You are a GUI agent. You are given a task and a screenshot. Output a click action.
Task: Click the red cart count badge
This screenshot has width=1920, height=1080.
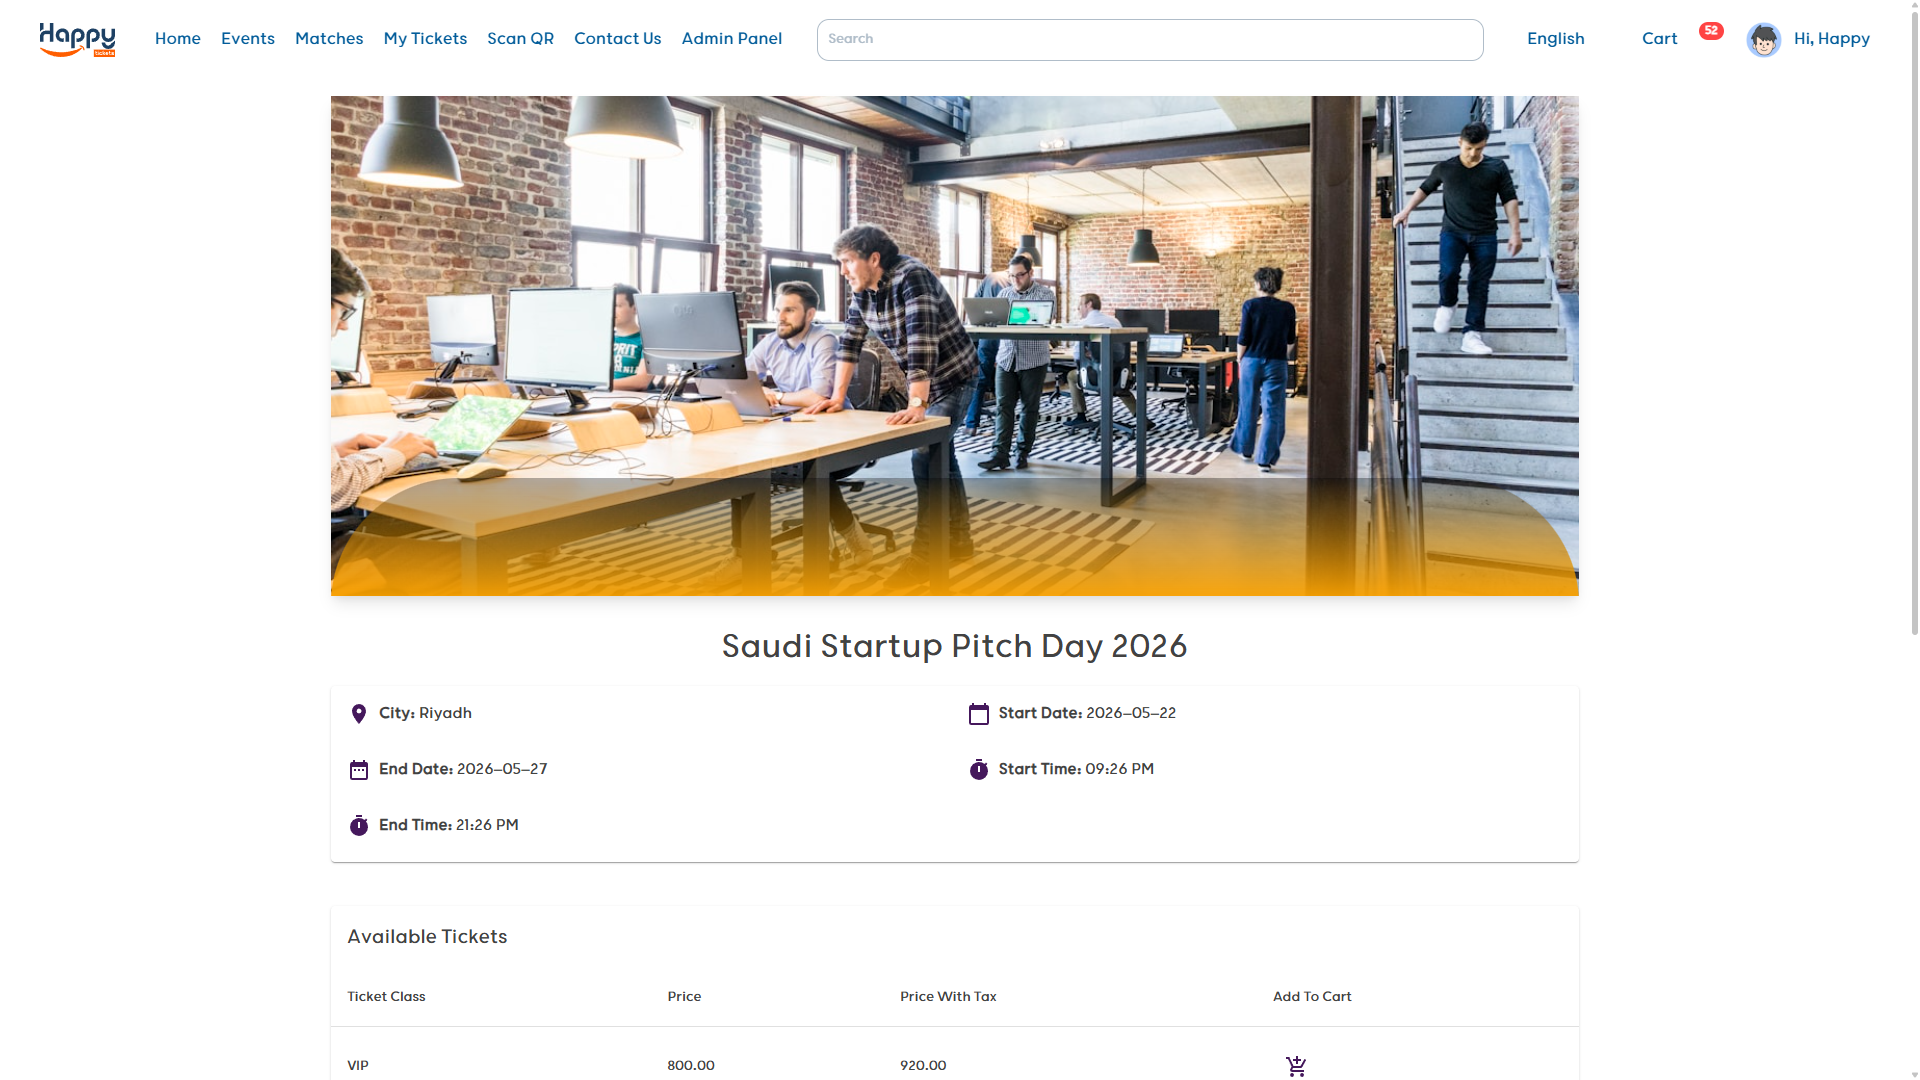click(x=1711, y=31)
